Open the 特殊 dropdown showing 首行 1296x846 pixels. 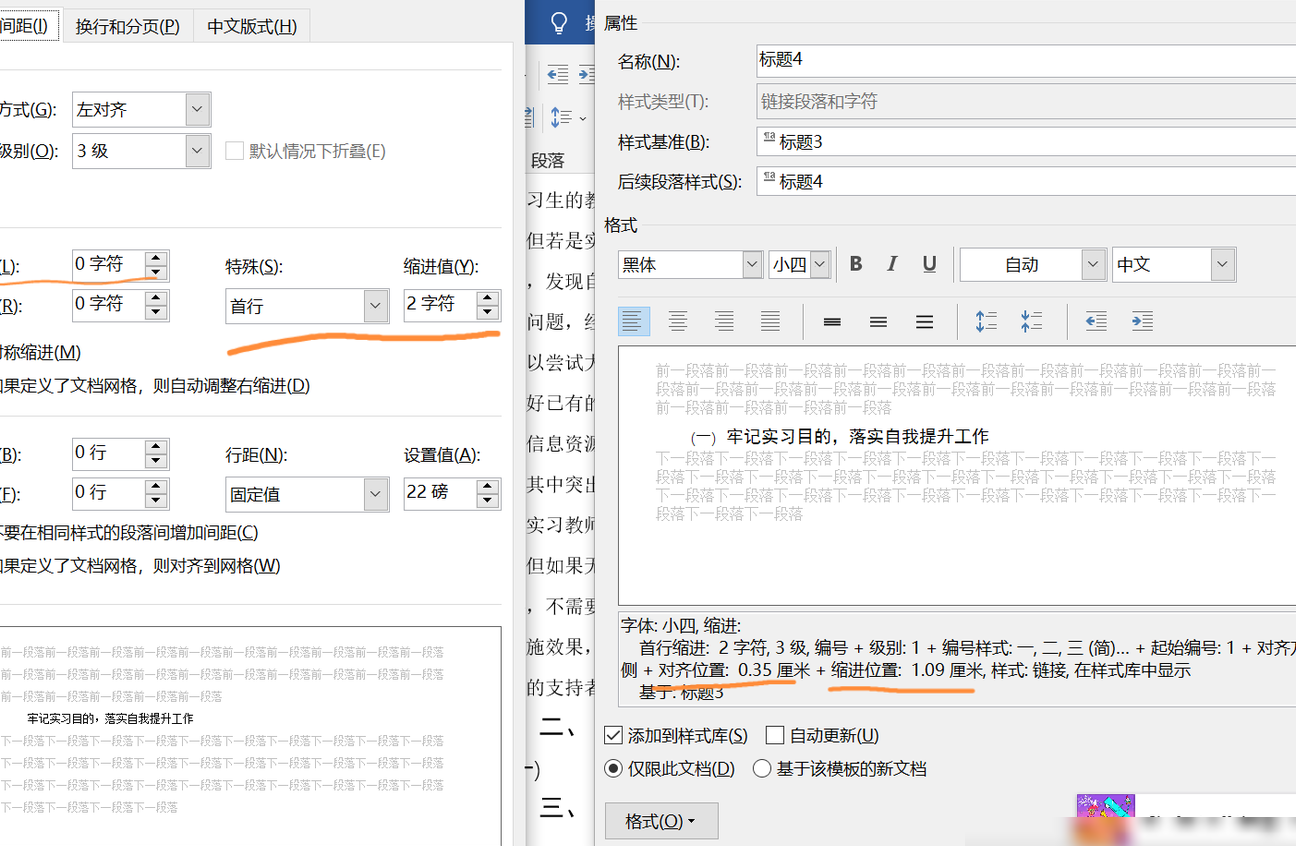coord(307,305)
